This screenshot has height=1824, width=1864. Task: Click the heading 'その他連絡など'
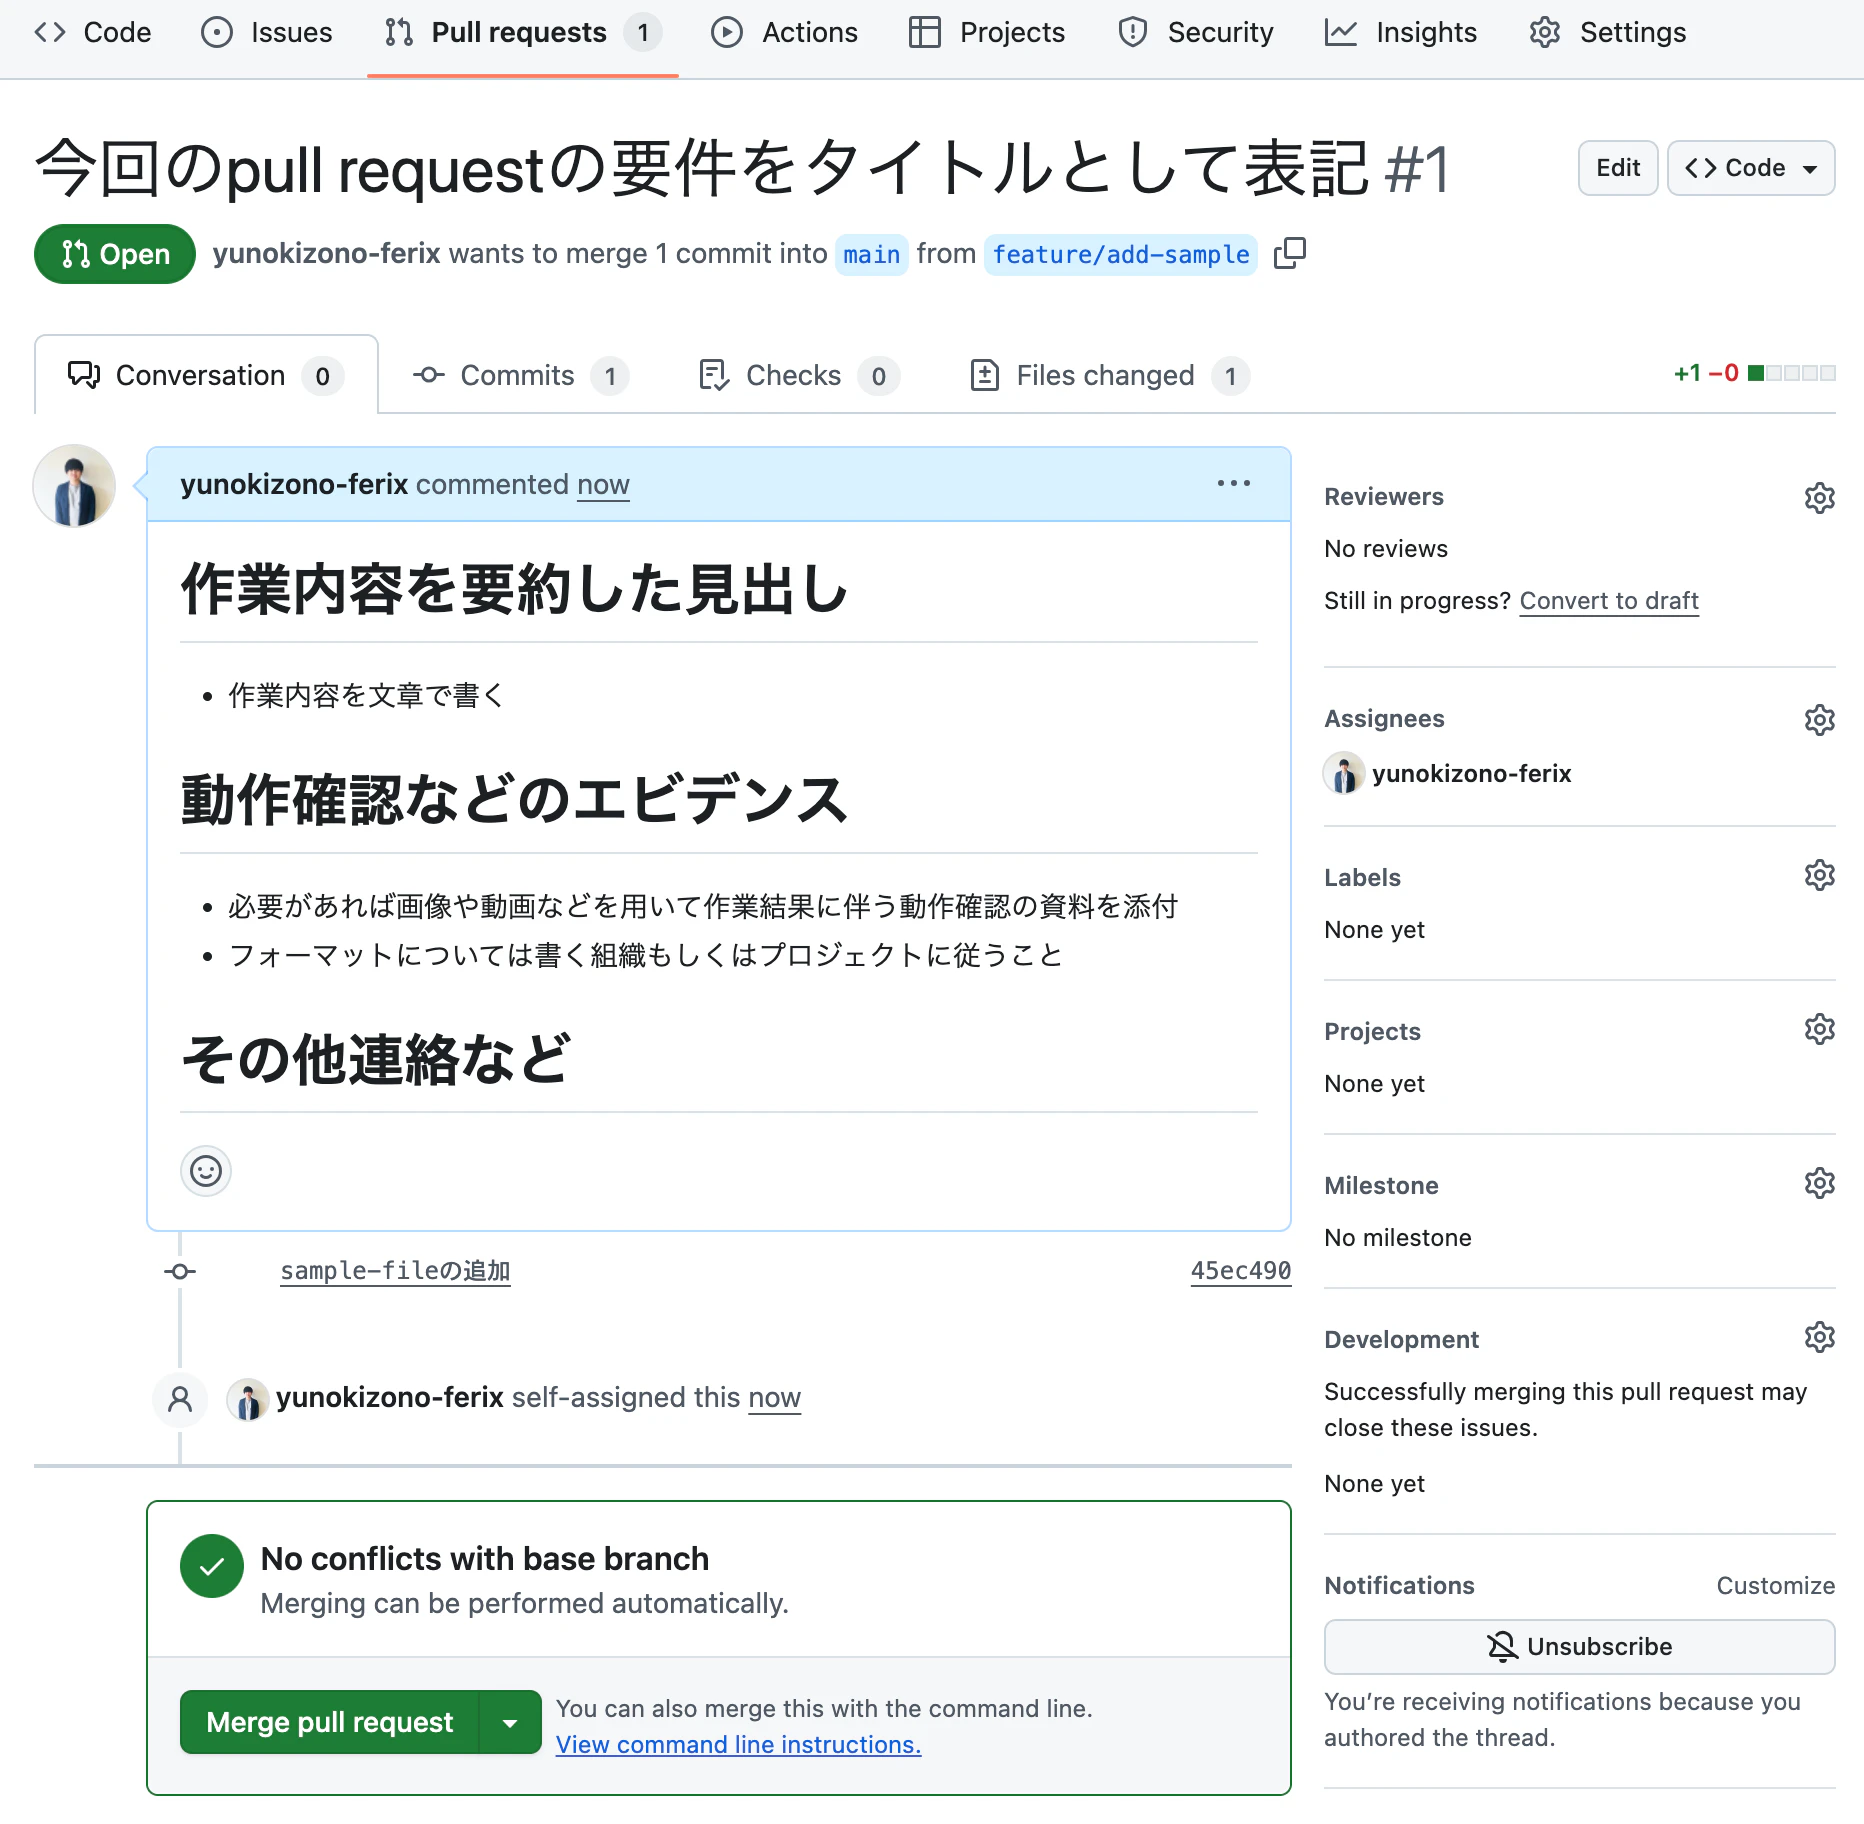click(x=376, y=1059)
